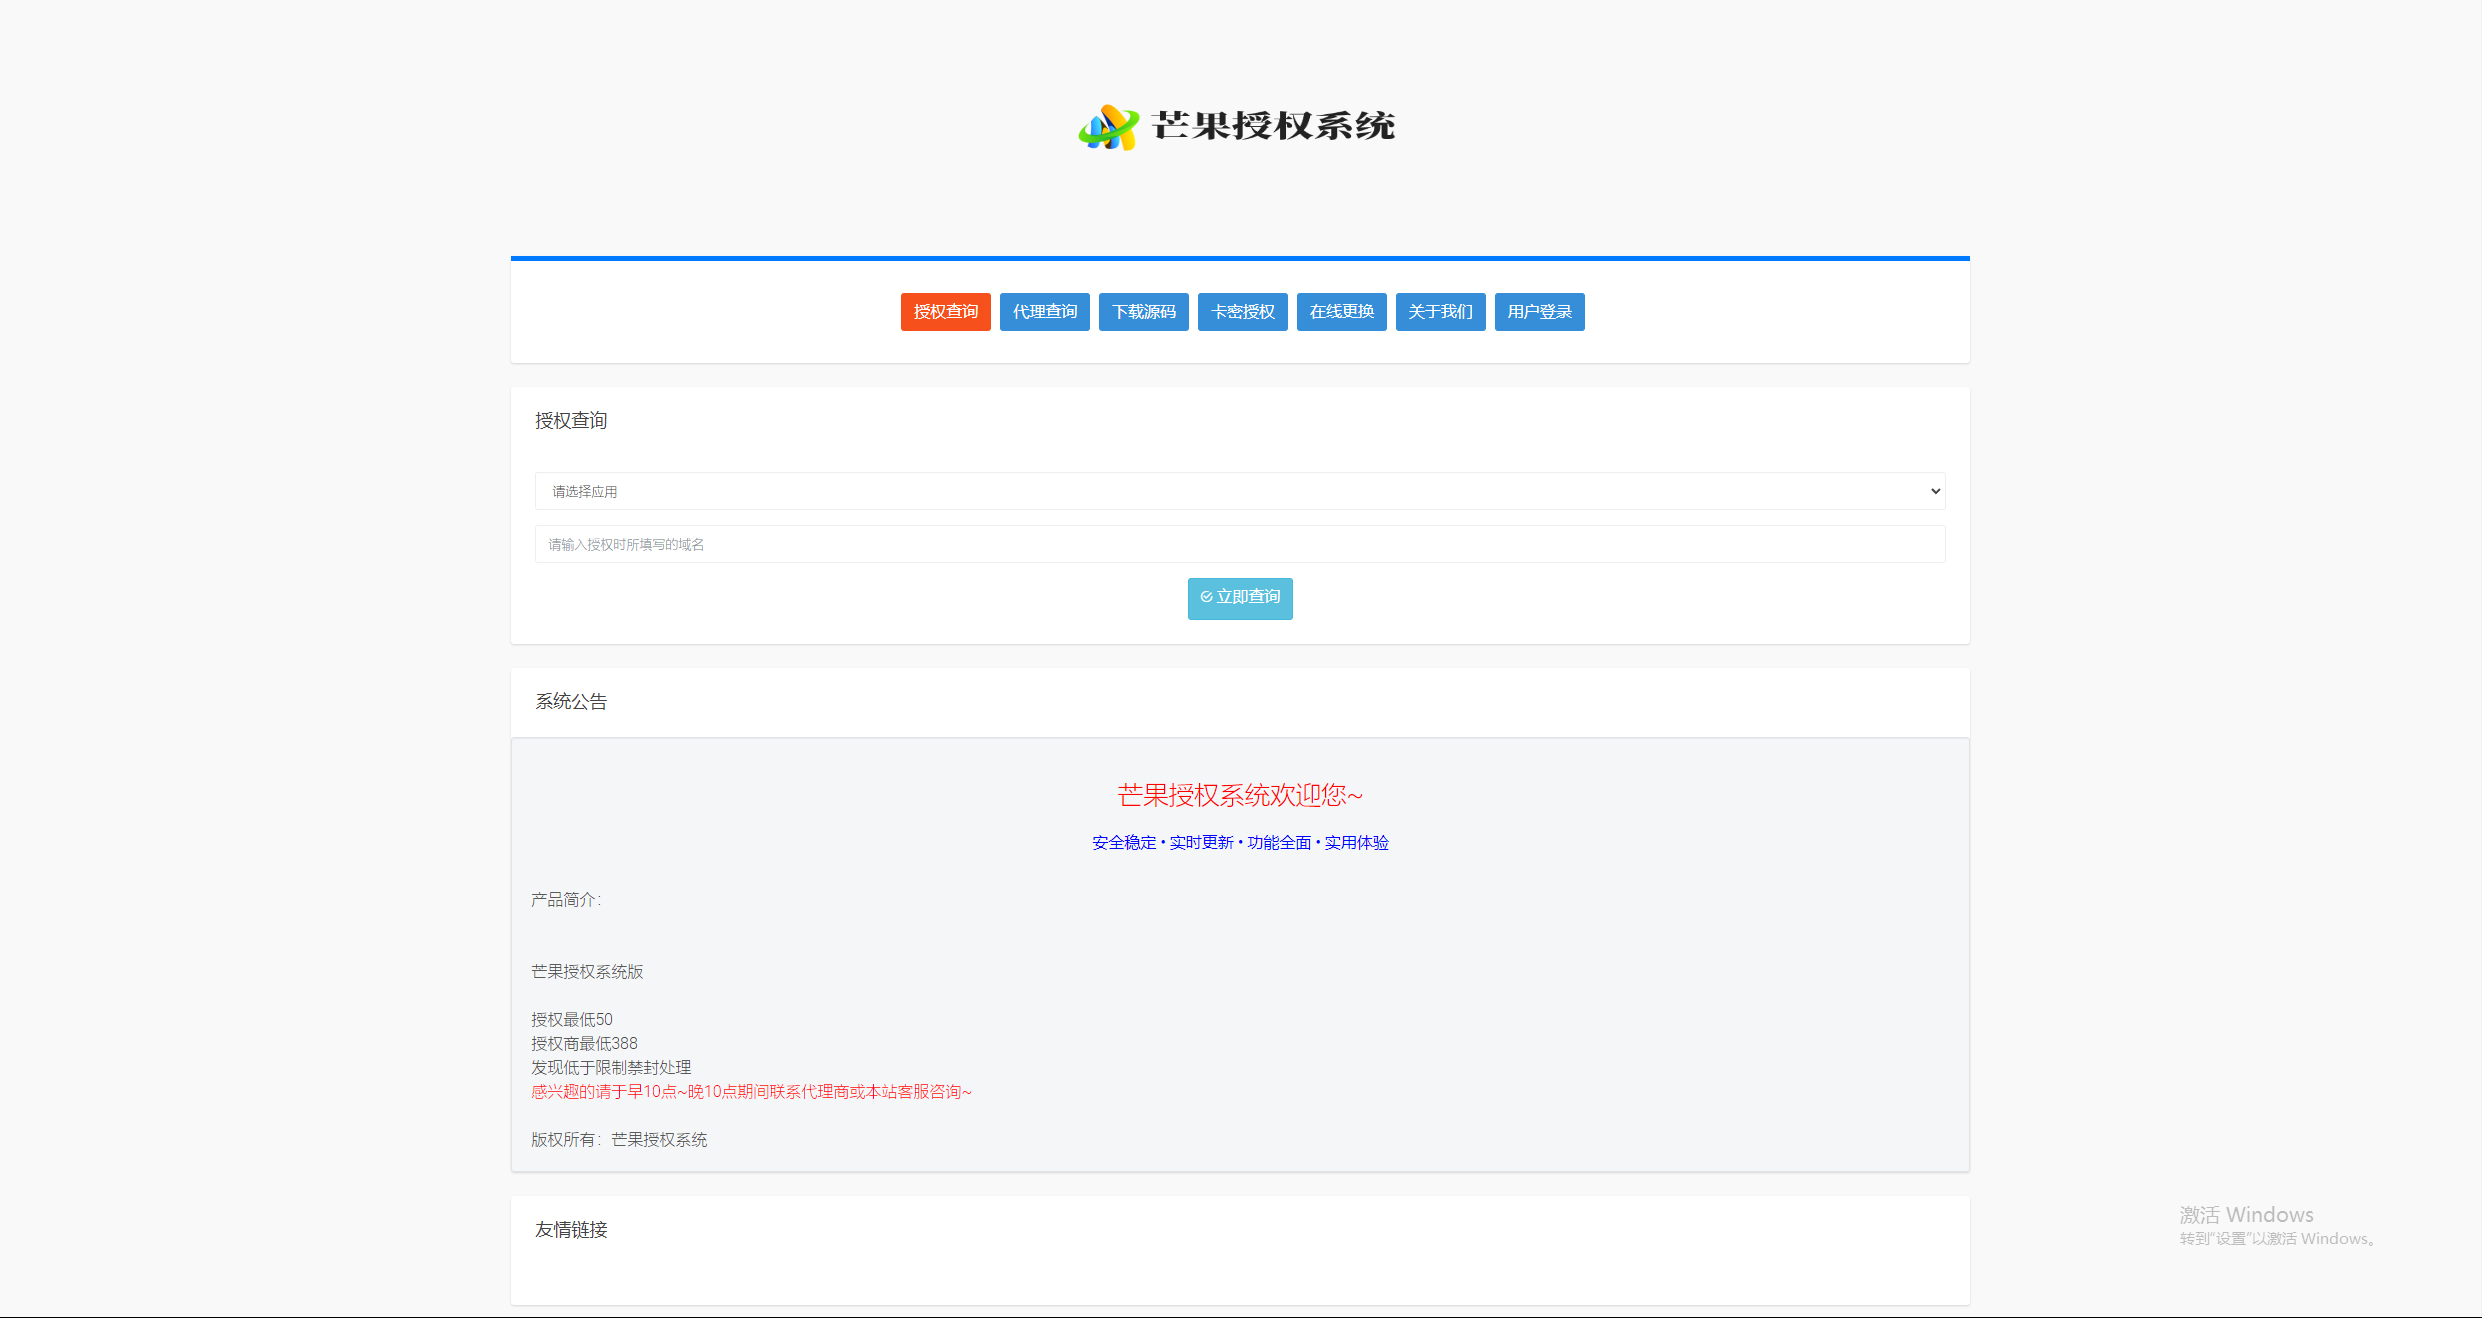The height and width of the screenshot is (1318, 2482).
Task: Expand the 请选择应用 dropdown menu
Action: coord(1239,489)
